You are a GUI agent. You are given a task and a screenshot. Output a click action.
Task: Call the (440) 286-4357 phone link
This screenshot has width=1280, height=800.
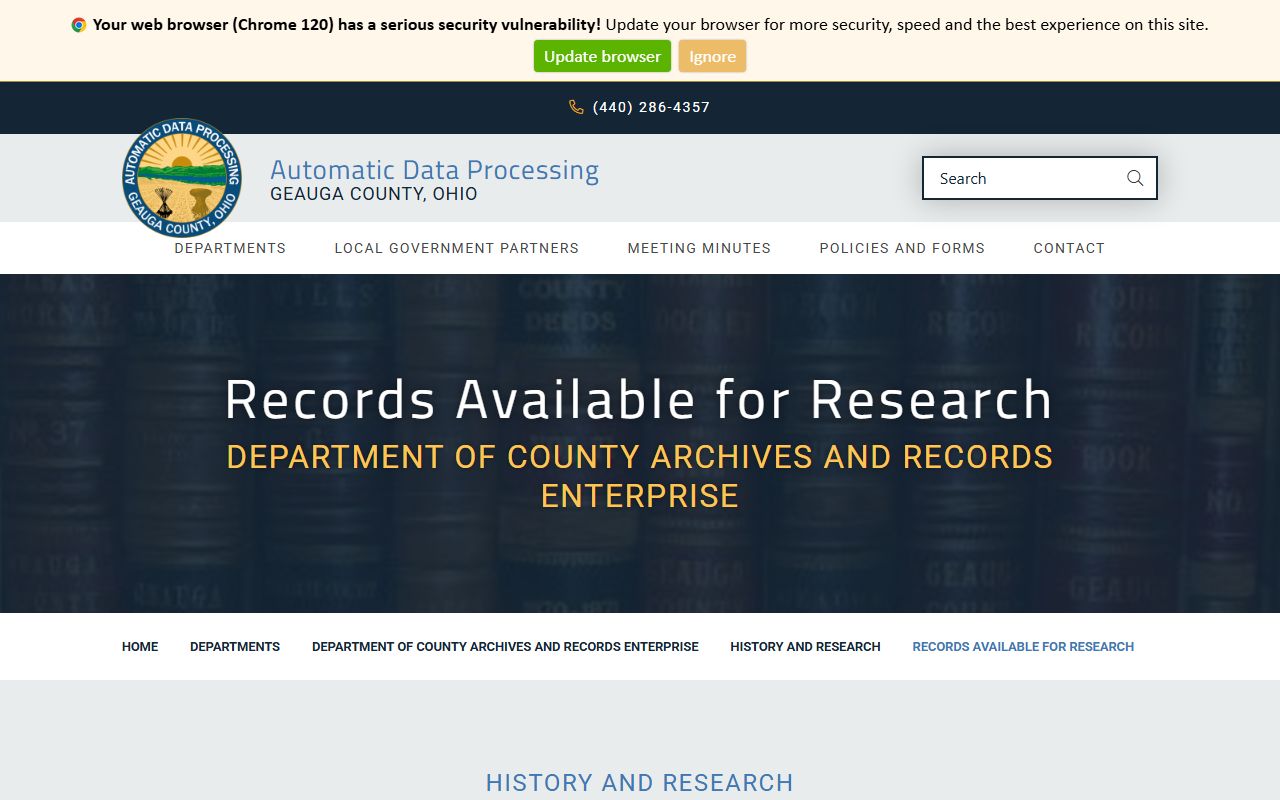[x=651, y=107]
